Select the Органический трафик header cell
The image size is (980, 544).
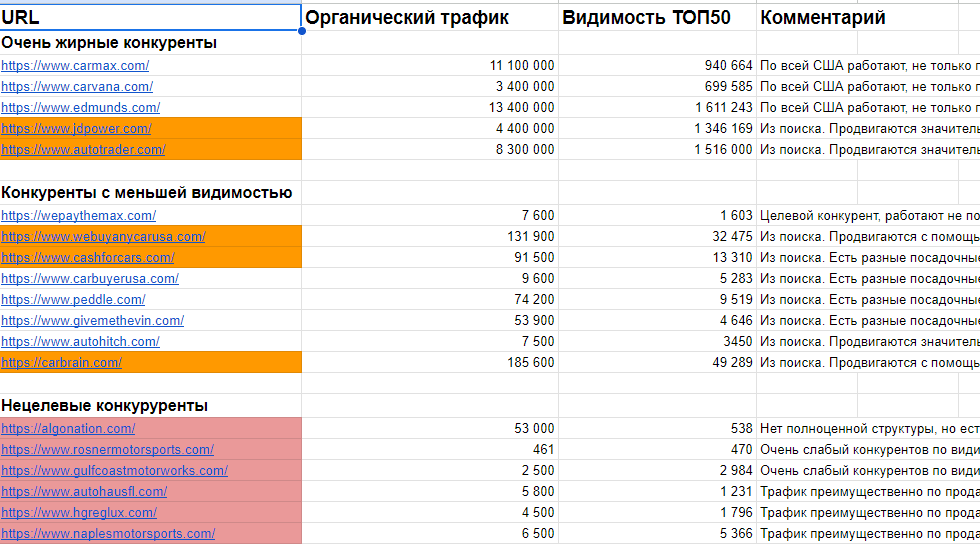pyautogui.click(x=430, y=18)
